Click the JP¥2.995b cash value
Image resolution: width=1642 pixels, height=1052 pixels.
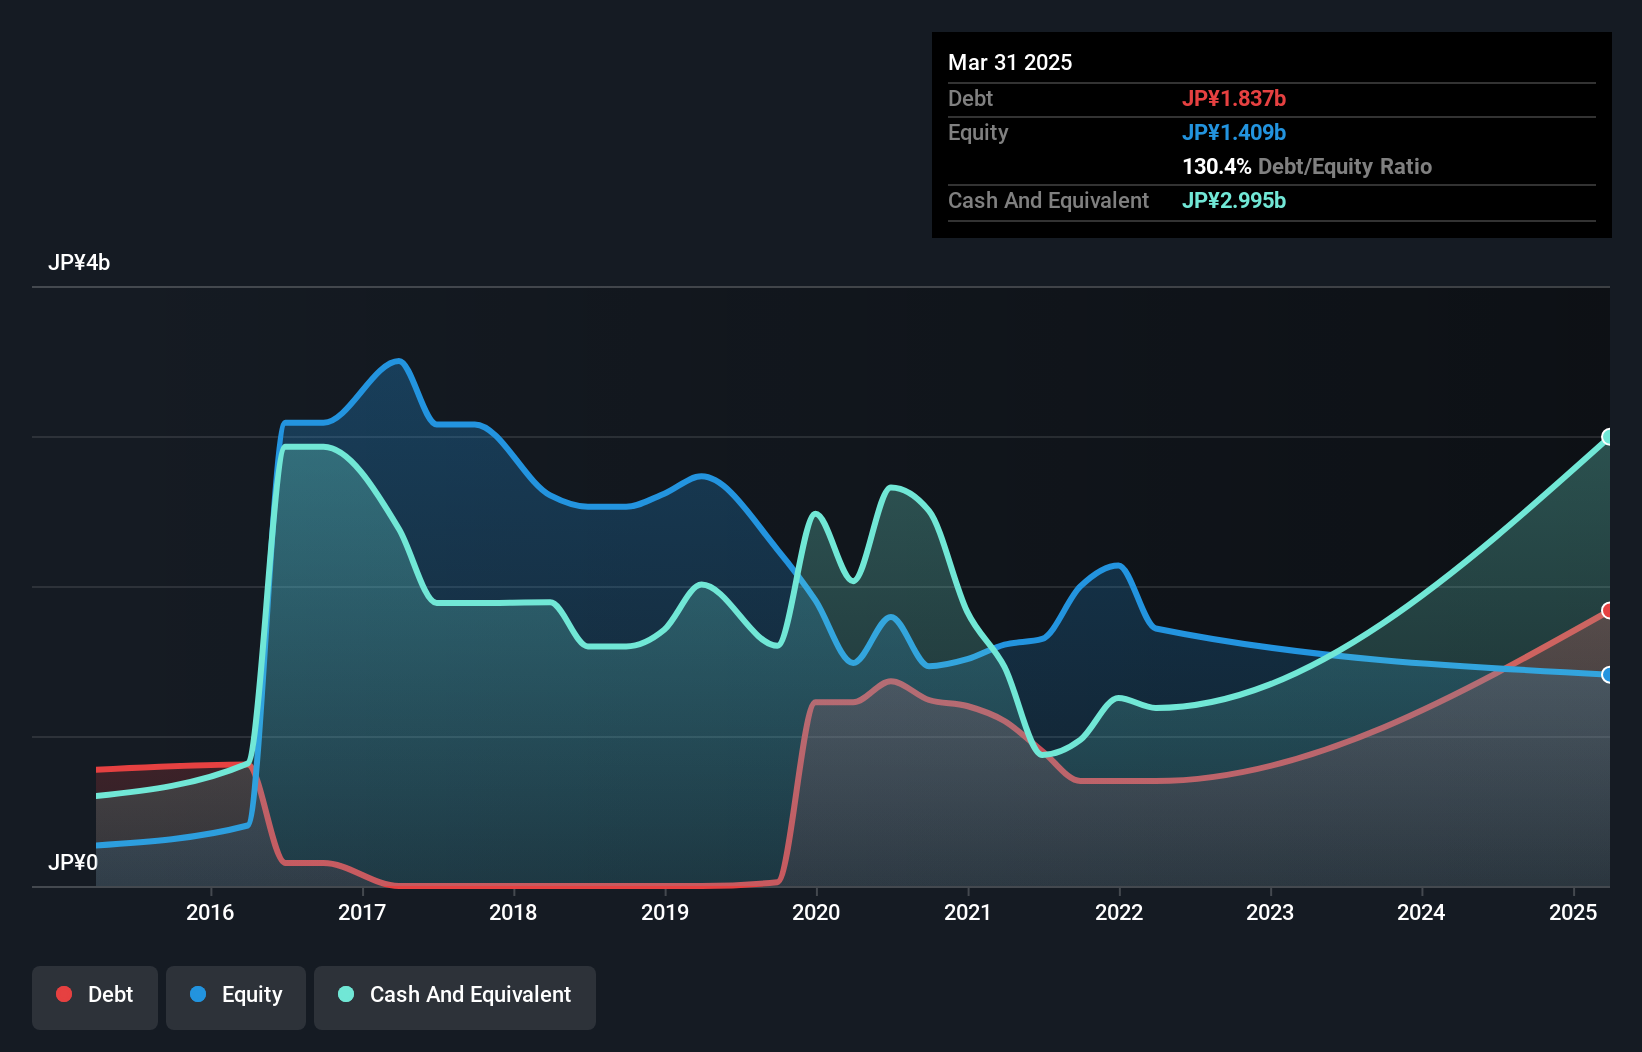click(x=1234, y=200)
